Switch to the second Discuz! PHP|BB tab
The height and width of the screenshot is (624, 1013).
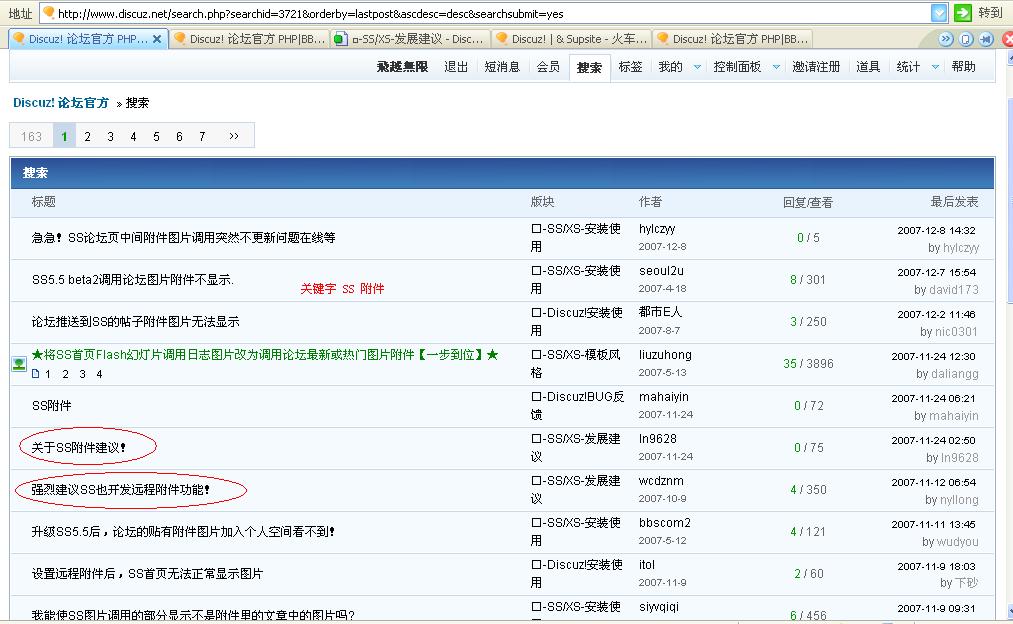(x=250, y=39)
